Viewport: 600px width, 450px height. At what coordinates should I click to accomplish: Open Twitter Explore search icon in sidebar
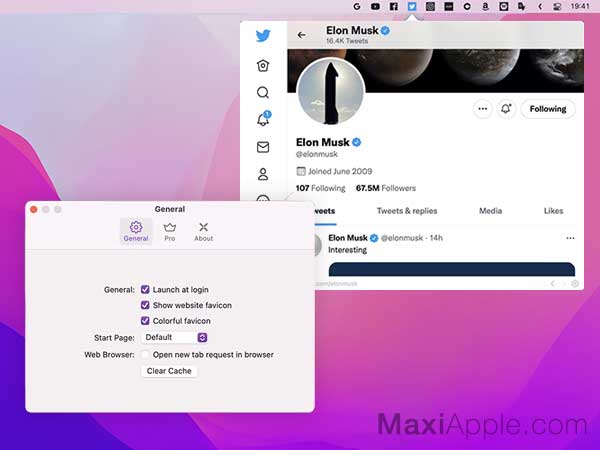263,93
